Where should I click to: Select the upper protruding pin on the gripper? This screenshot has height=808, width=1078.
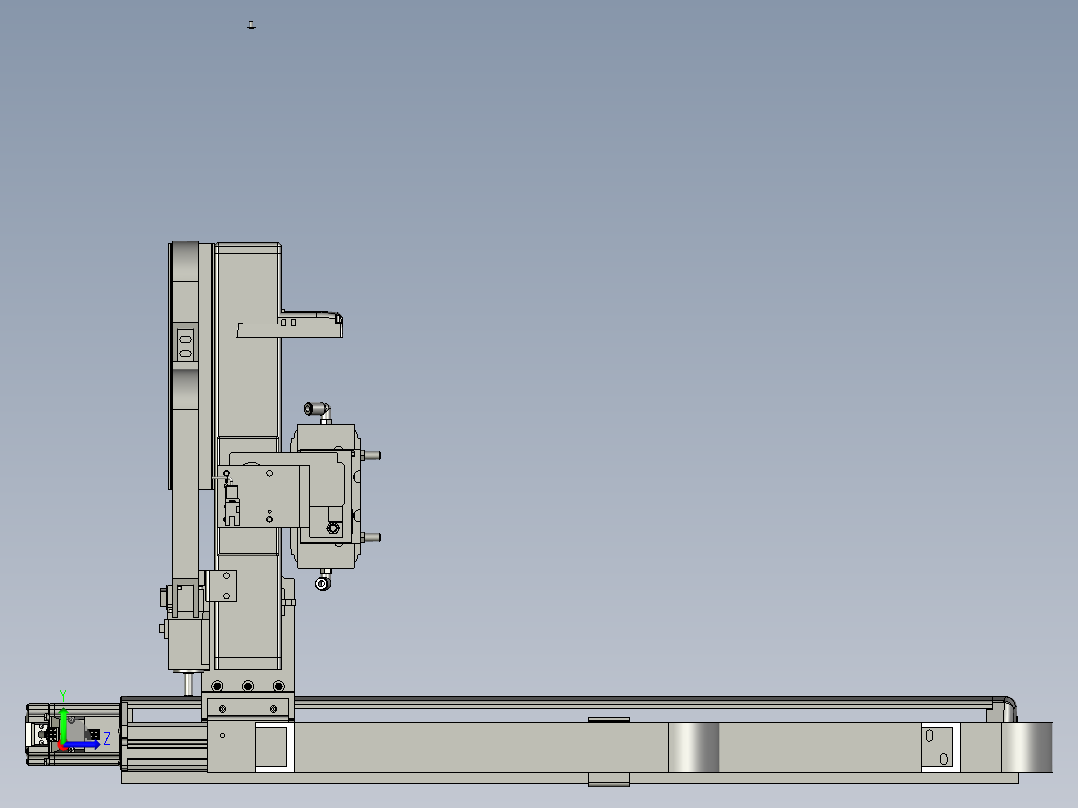click(x=371, y=455)
